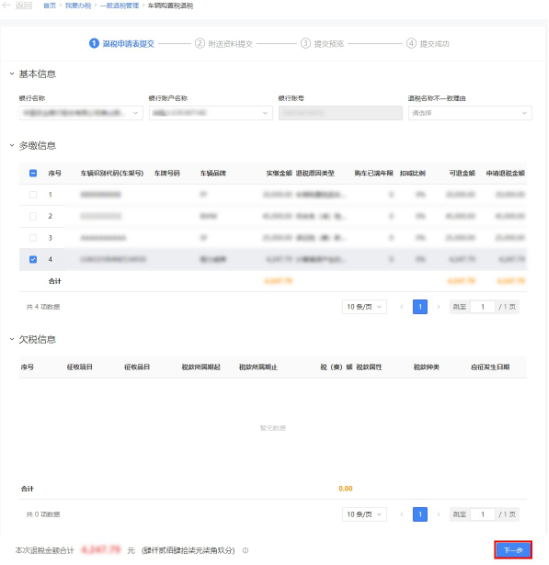Click page 1 button in 欠税信息 pagination
The height and width of the screenshot is (565, 549).
[420, 515]
